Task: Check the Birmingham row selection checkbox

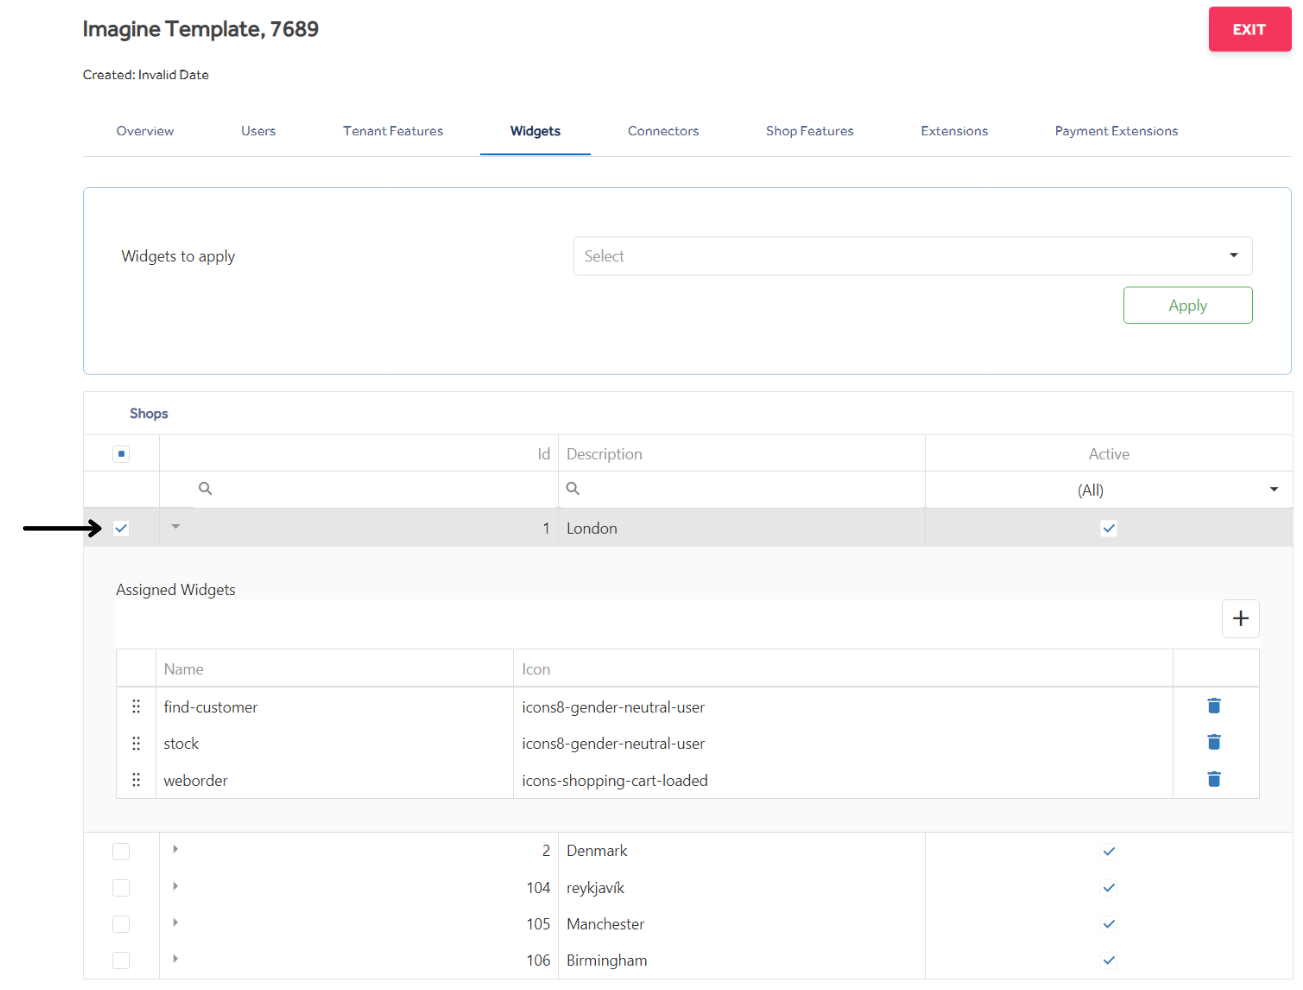Action: pos(121,960)
